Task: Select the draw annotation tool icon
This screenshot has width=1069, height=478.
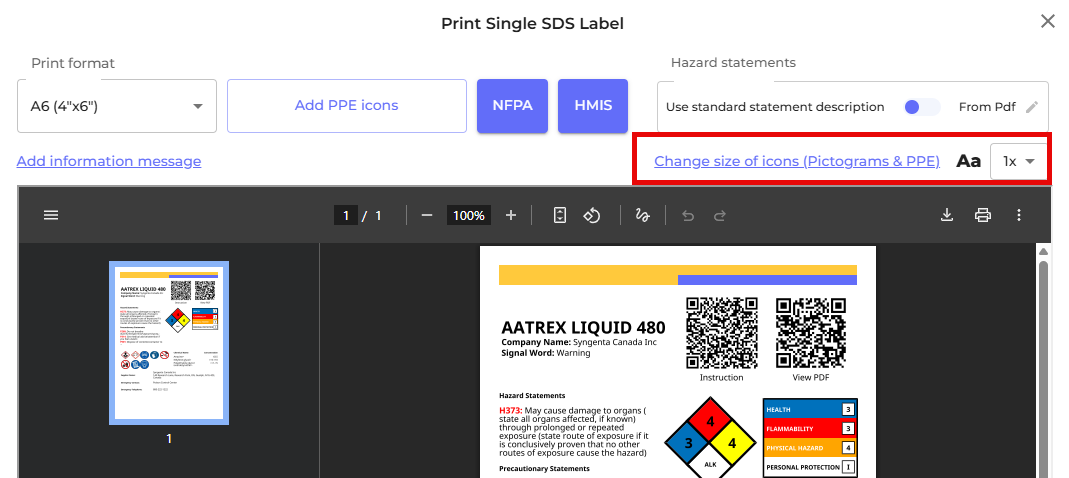Action: [x=642, y=215]
